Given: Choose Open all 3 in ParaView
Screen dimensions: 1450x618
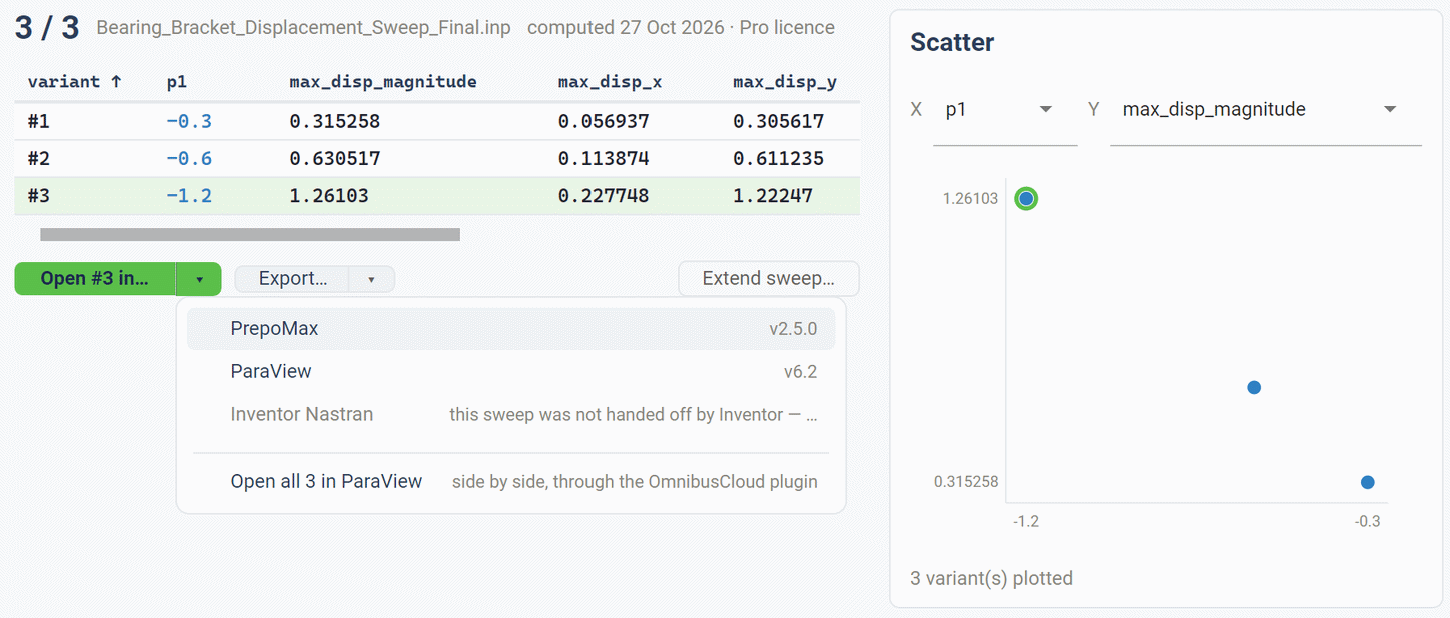Looking at the screenshot, I should pos(511,482).
